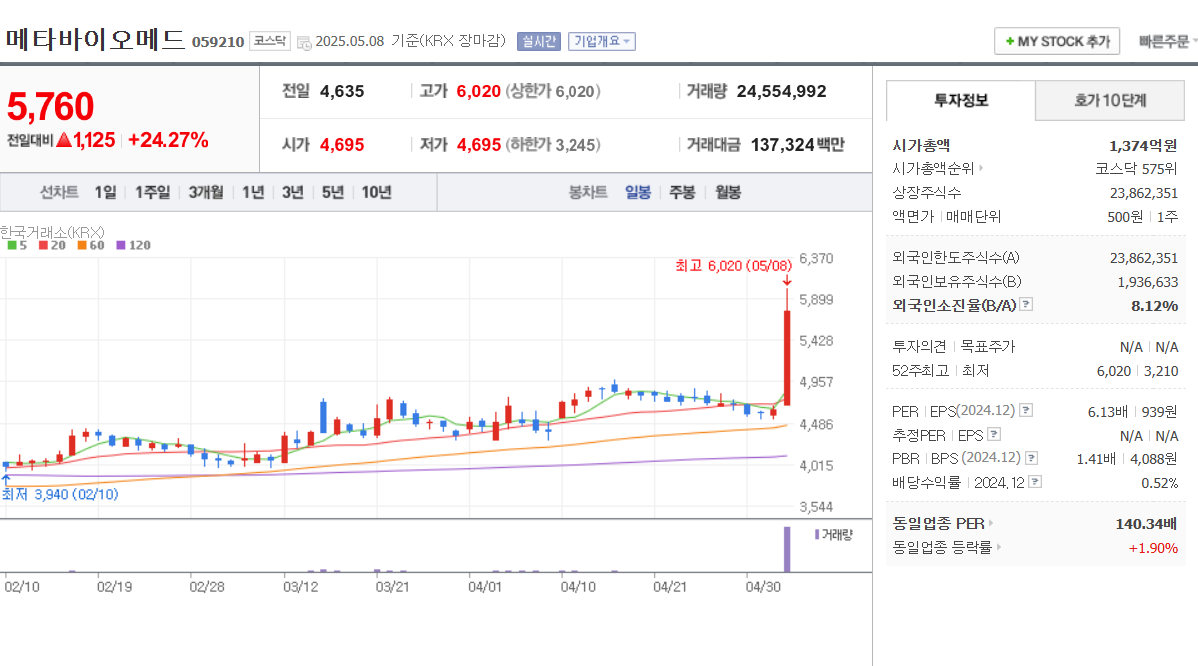Select the 1년 line chart period
This screenshot has height=666, width=1198.
(253, 192)
